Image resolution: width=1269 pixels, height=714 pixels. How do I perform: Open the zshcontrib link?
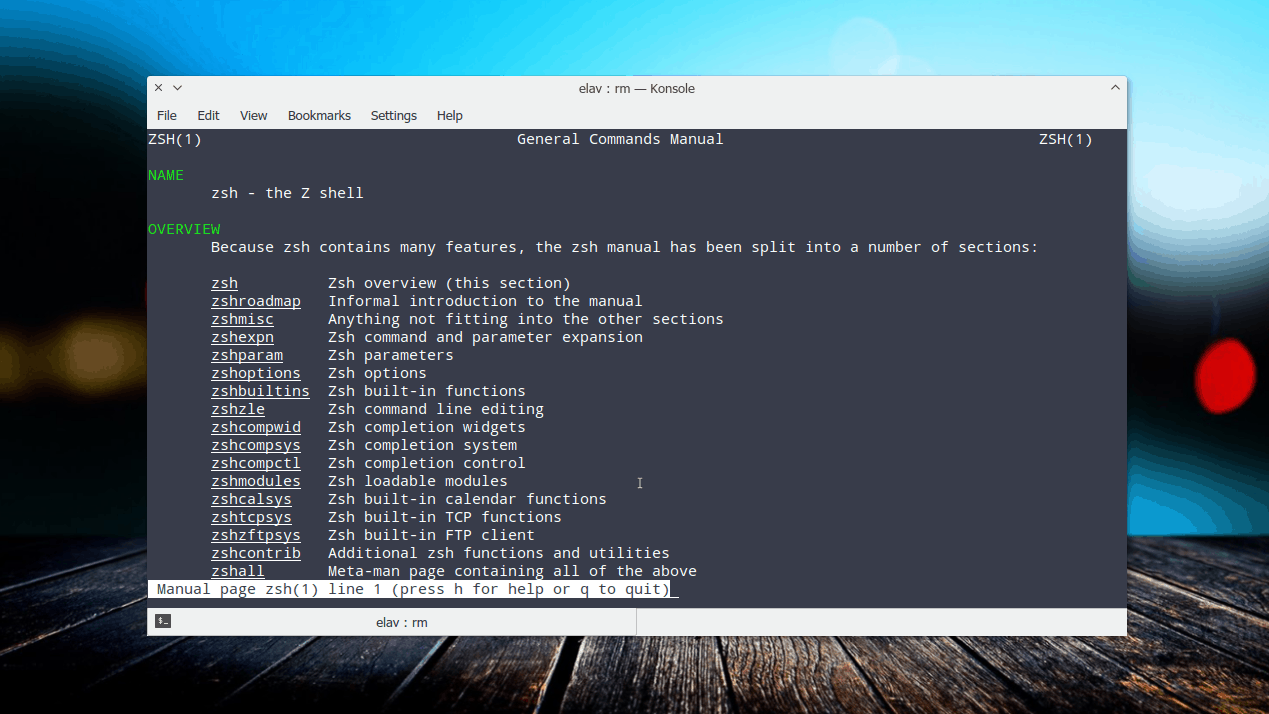point(256,553)
